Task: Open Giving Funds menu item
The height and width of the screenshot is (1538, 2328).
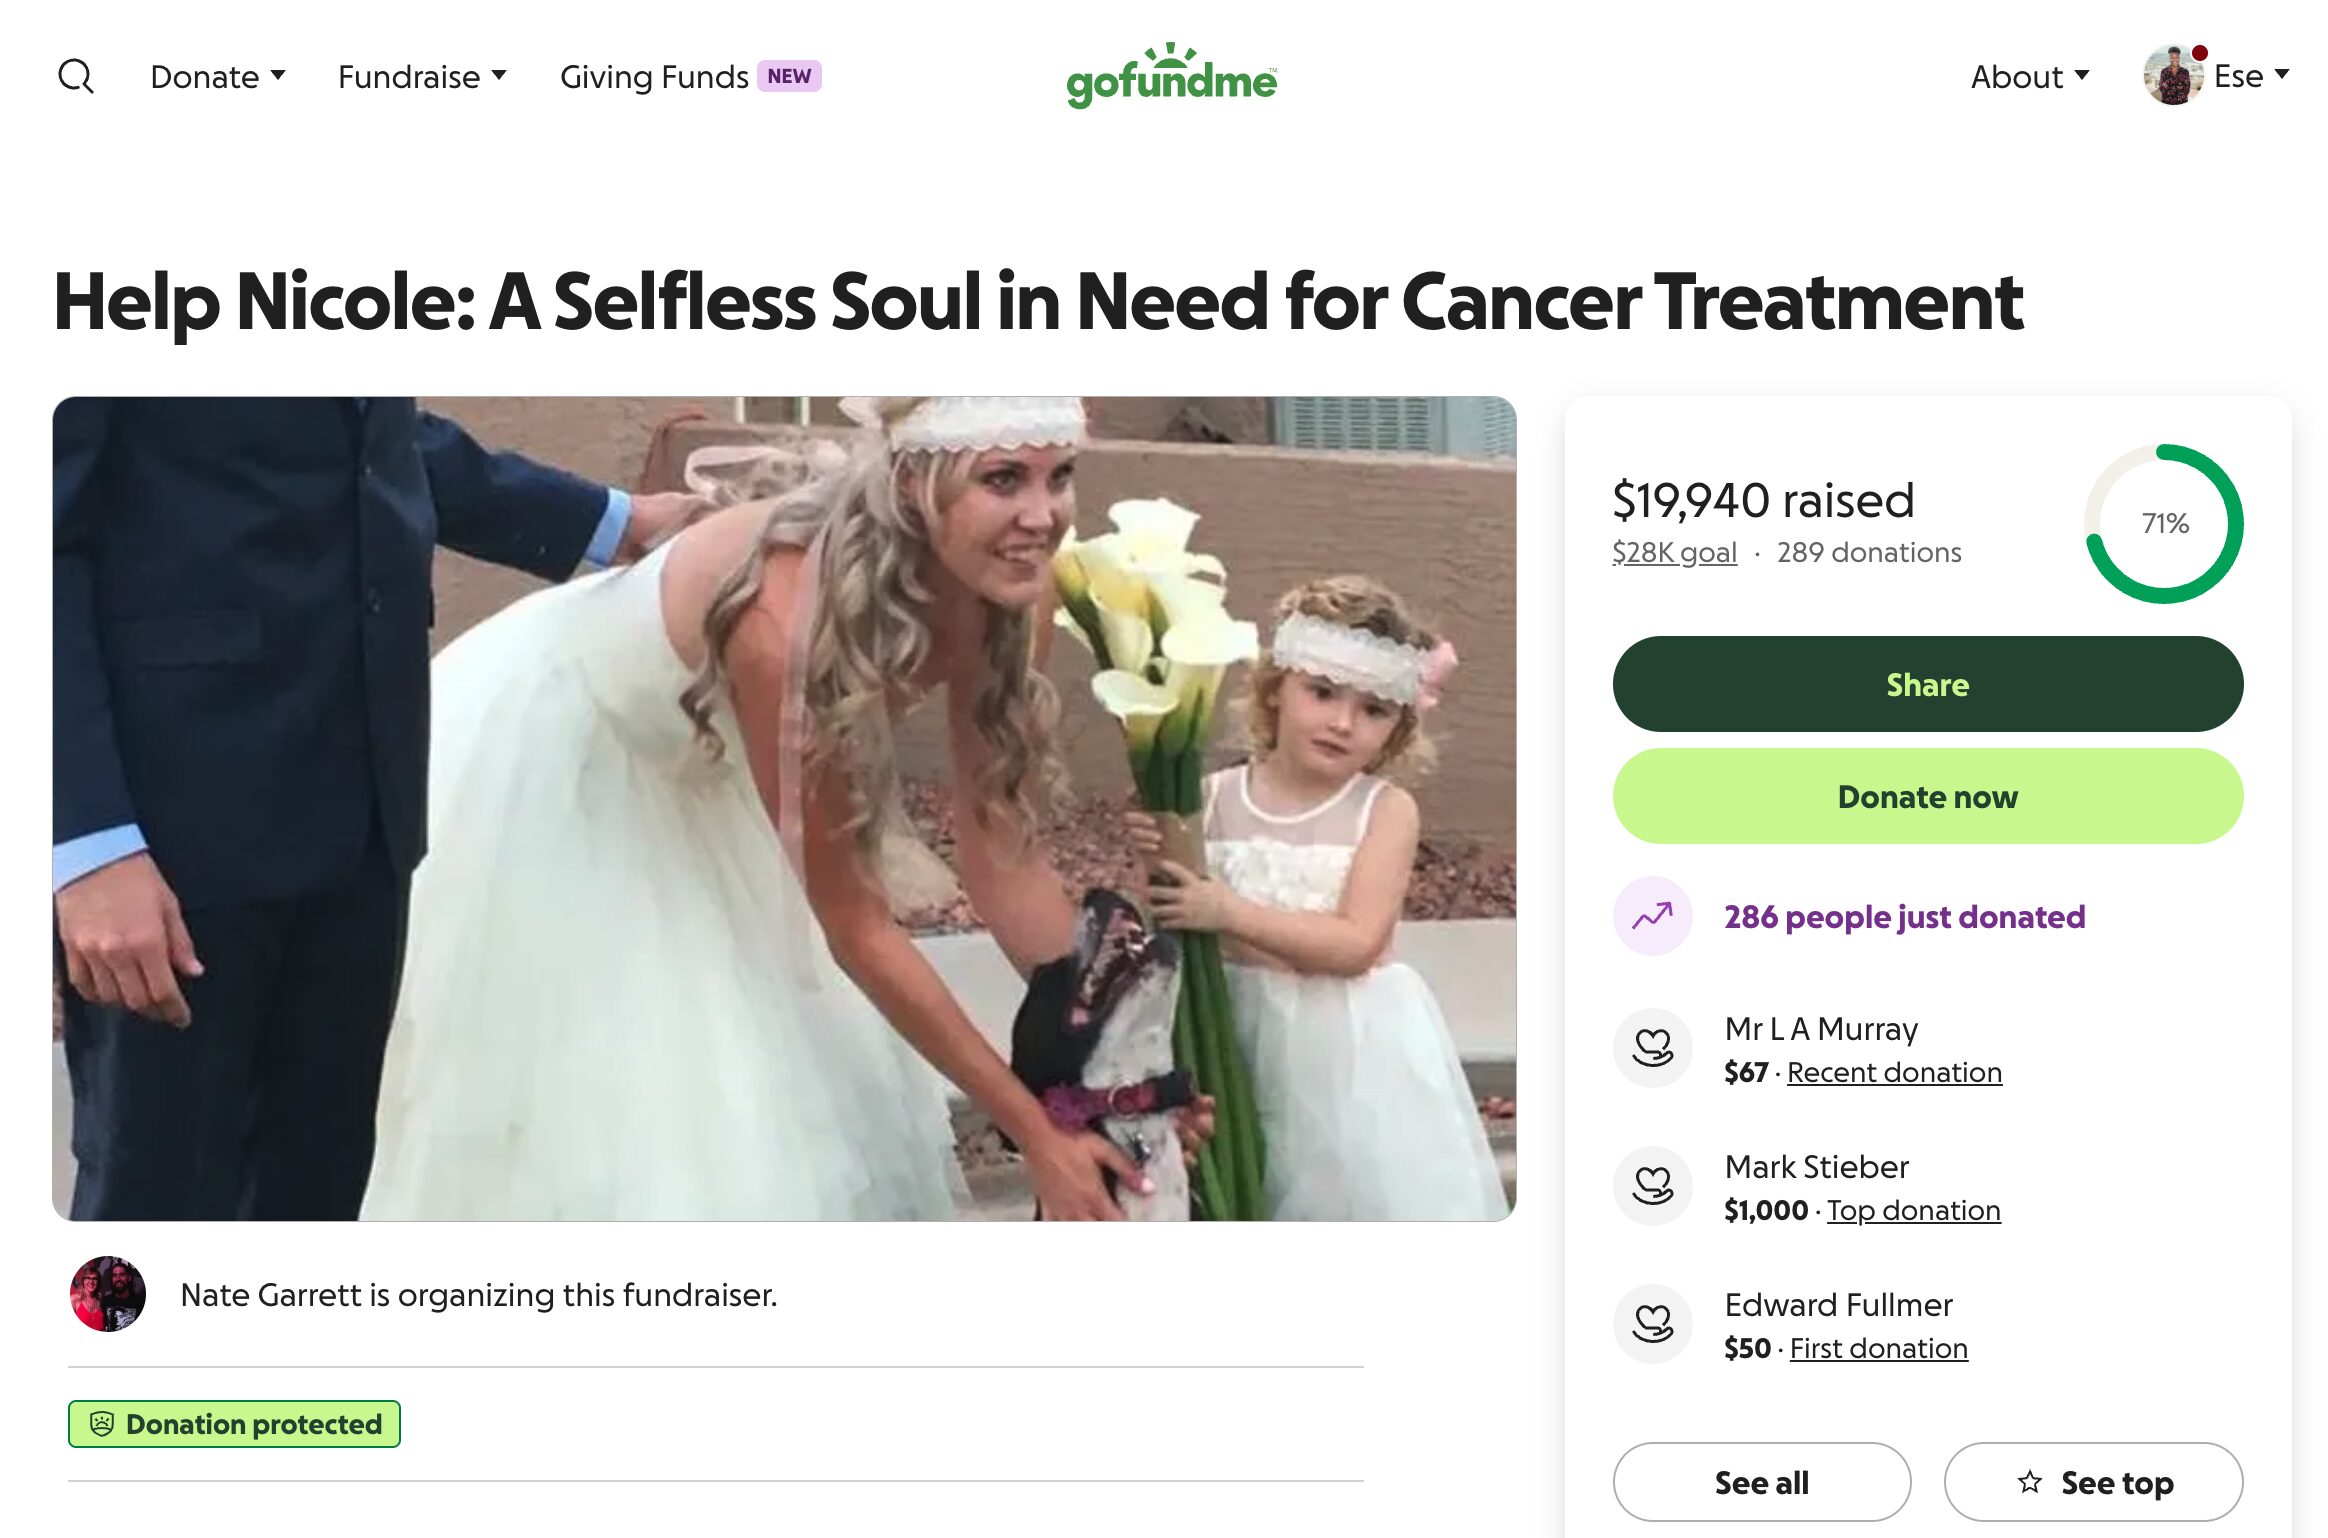Action: pos(654,76)
